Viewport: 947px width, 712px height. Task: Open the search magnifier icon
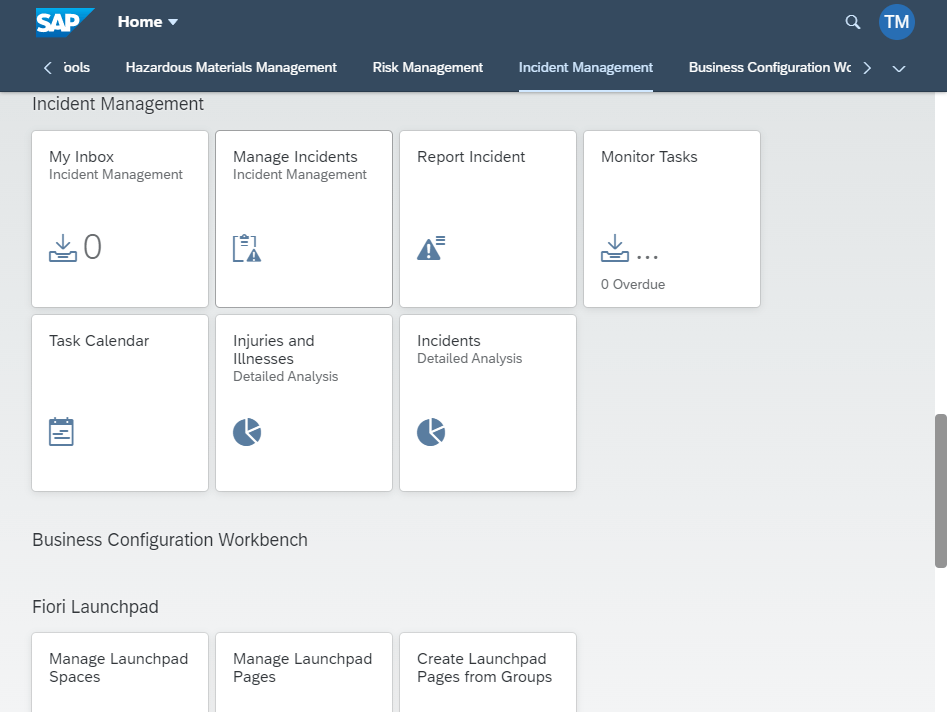[852, 22]
